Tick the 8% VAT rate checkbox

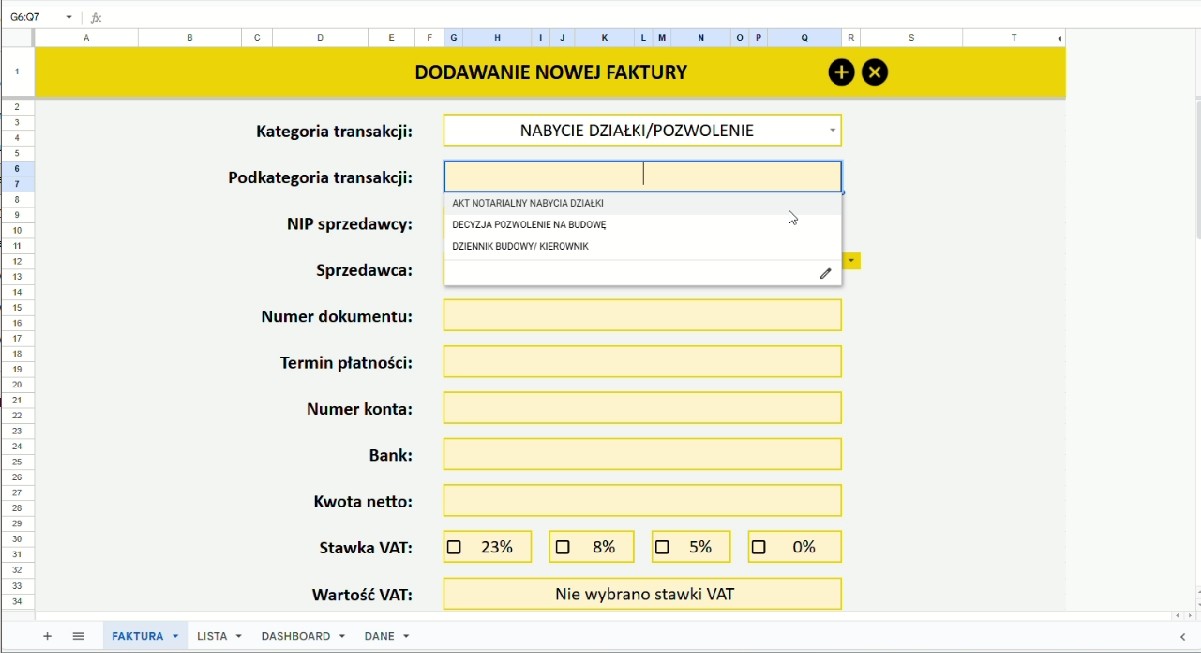pos(562,547)
